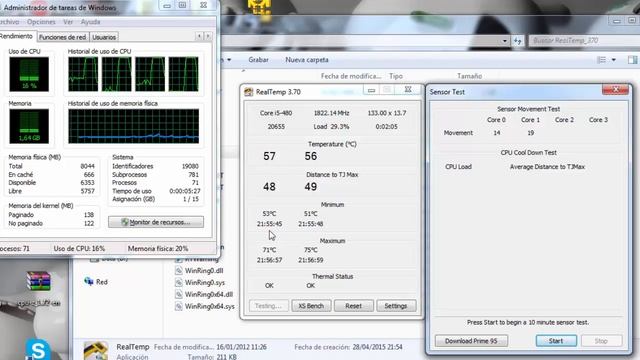Screen dimensions: 640x360
Task: Toggle the Explorer preview pane icon
Action: [x=633, y=60]
